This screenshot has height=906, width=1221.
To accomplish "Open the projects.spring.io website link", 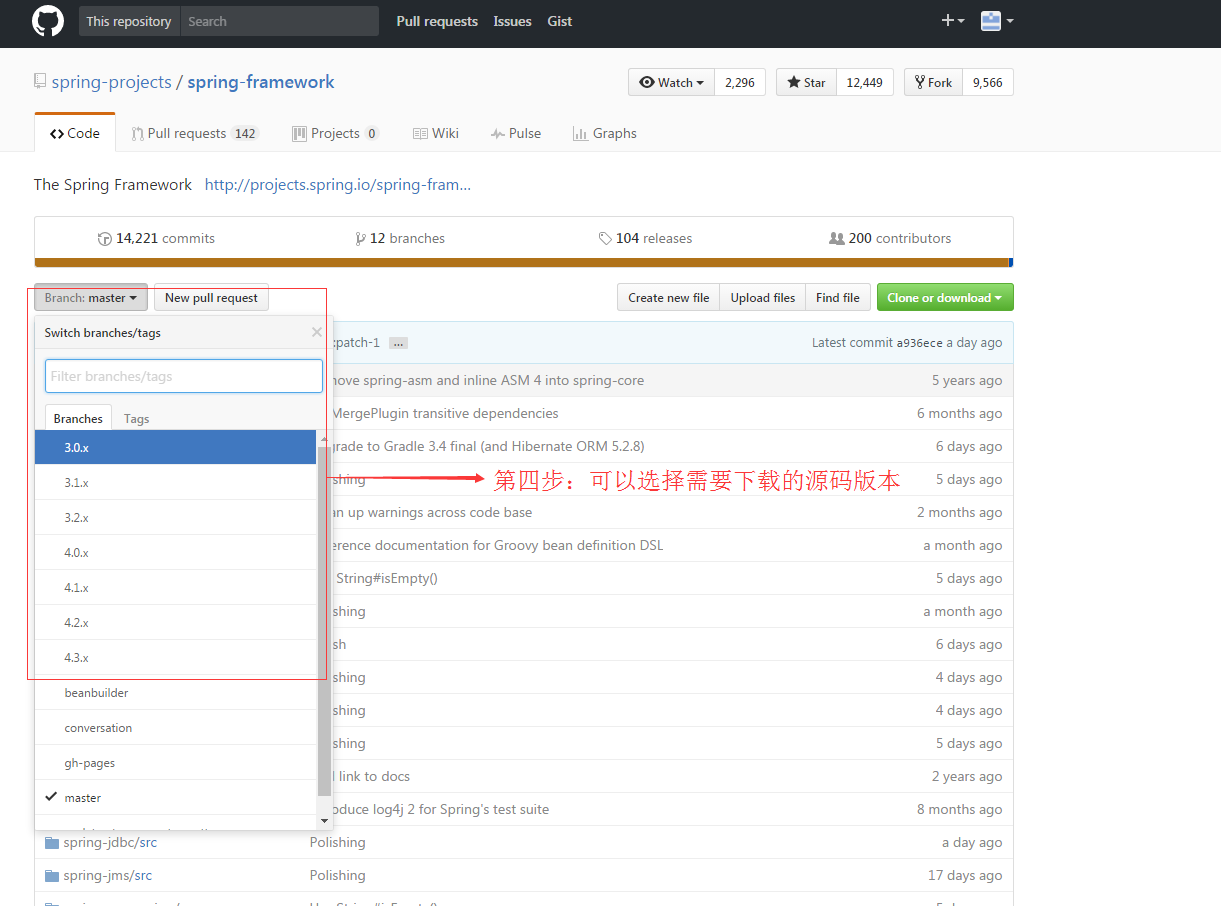I will [338, 184].
